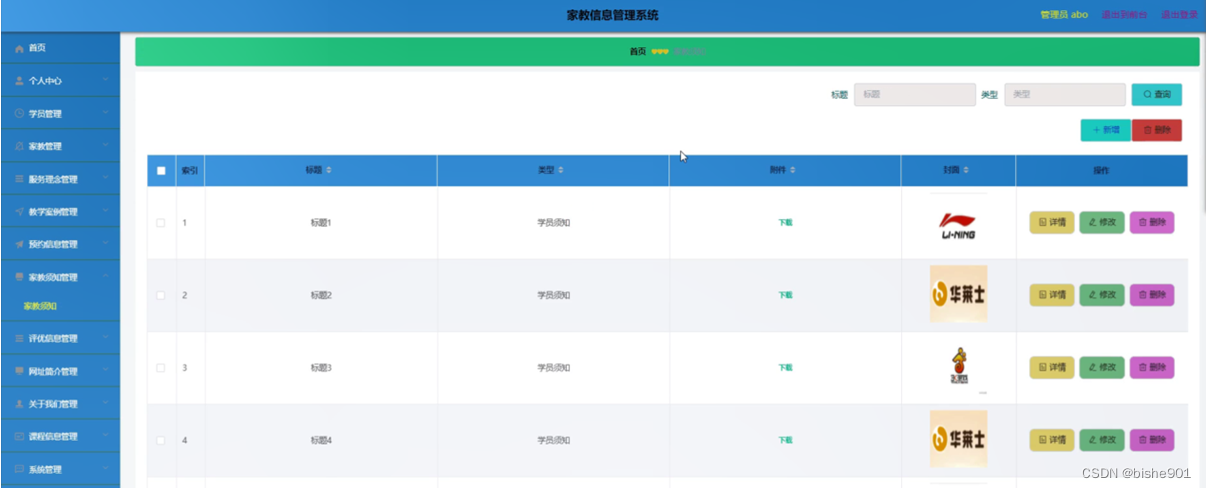
Task: Click the LI-NING cover thumbnail in row 1
Action: tap(958, 225)
